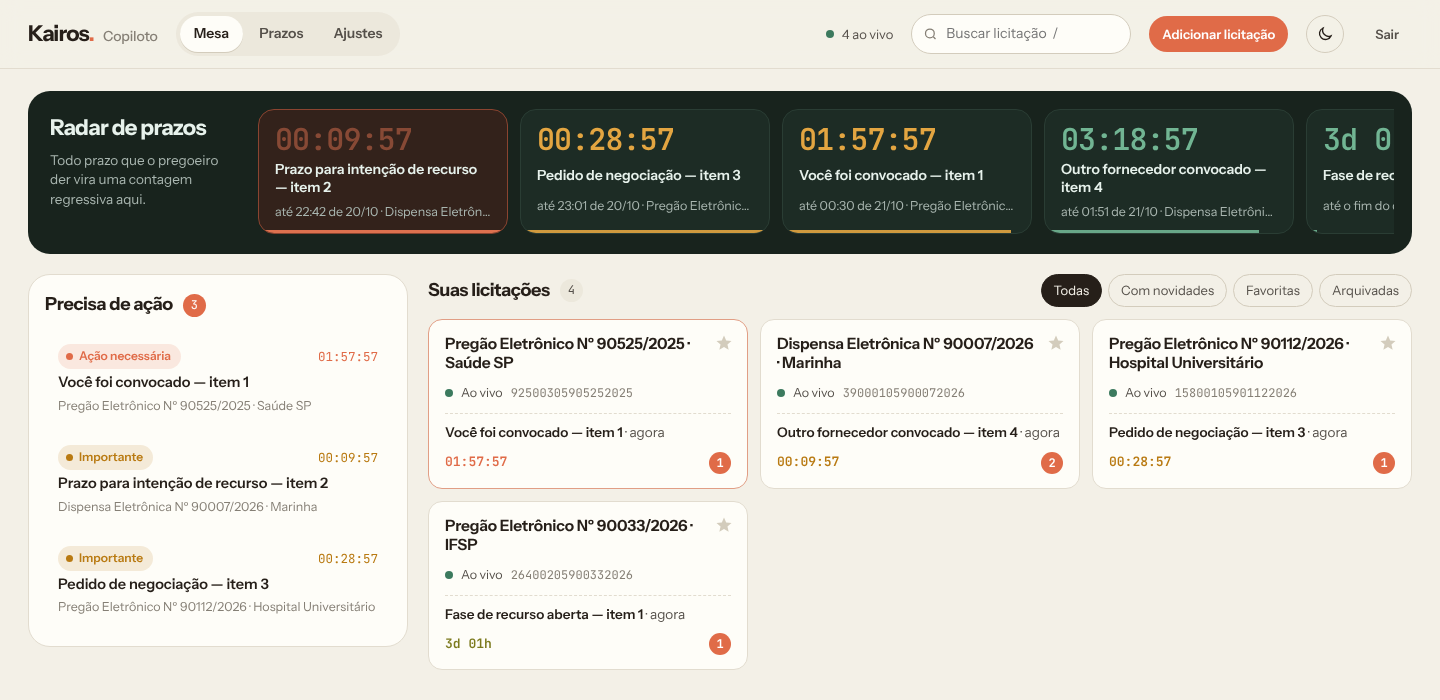The image size is (1440, 700).
Task: Filter bids by Com novidades
Action: click(x=1167, y=291)
